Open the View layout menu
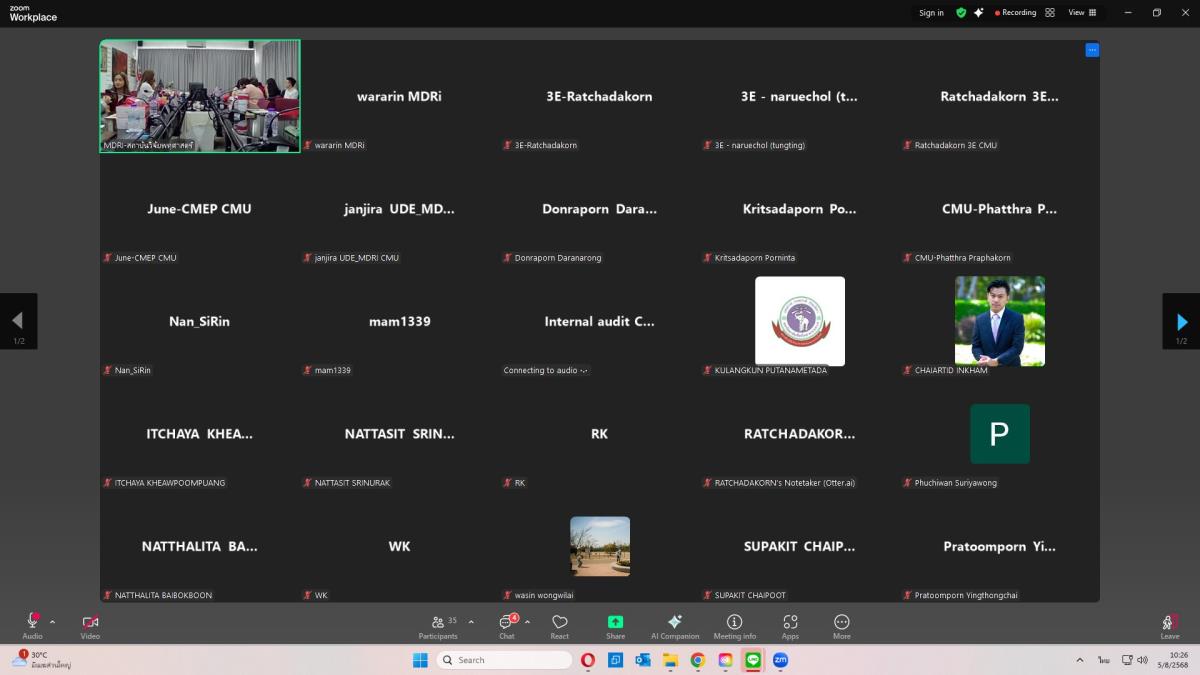This screenshot has height=675, width=1200. [1081, 13]
